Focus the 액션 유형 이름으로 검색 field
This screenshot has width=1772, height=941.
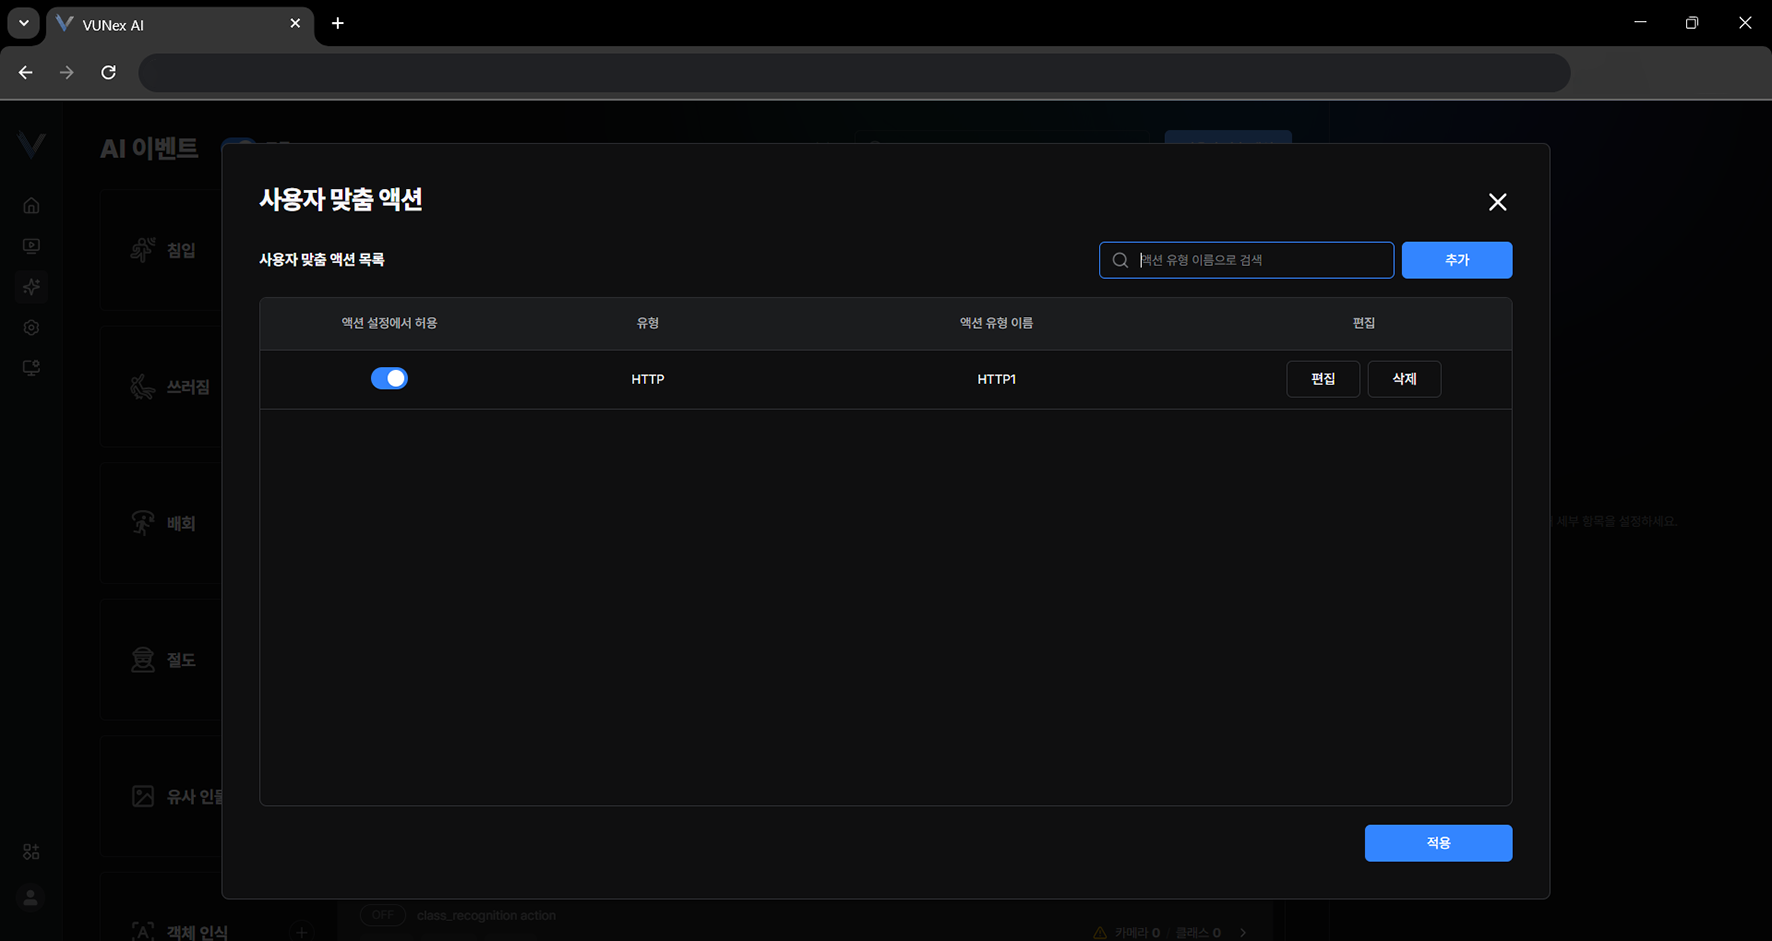[x=1260, y=260]
